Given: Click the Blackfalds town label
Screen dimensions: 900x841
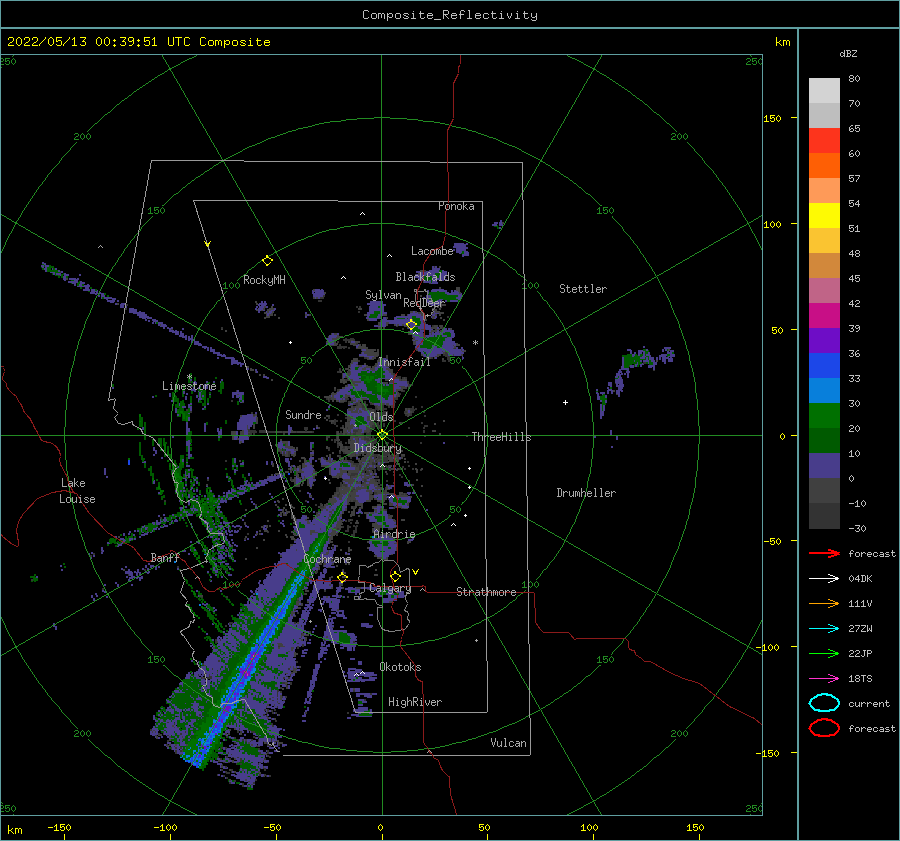Looking at the screenshot, I should click(425, 277).
